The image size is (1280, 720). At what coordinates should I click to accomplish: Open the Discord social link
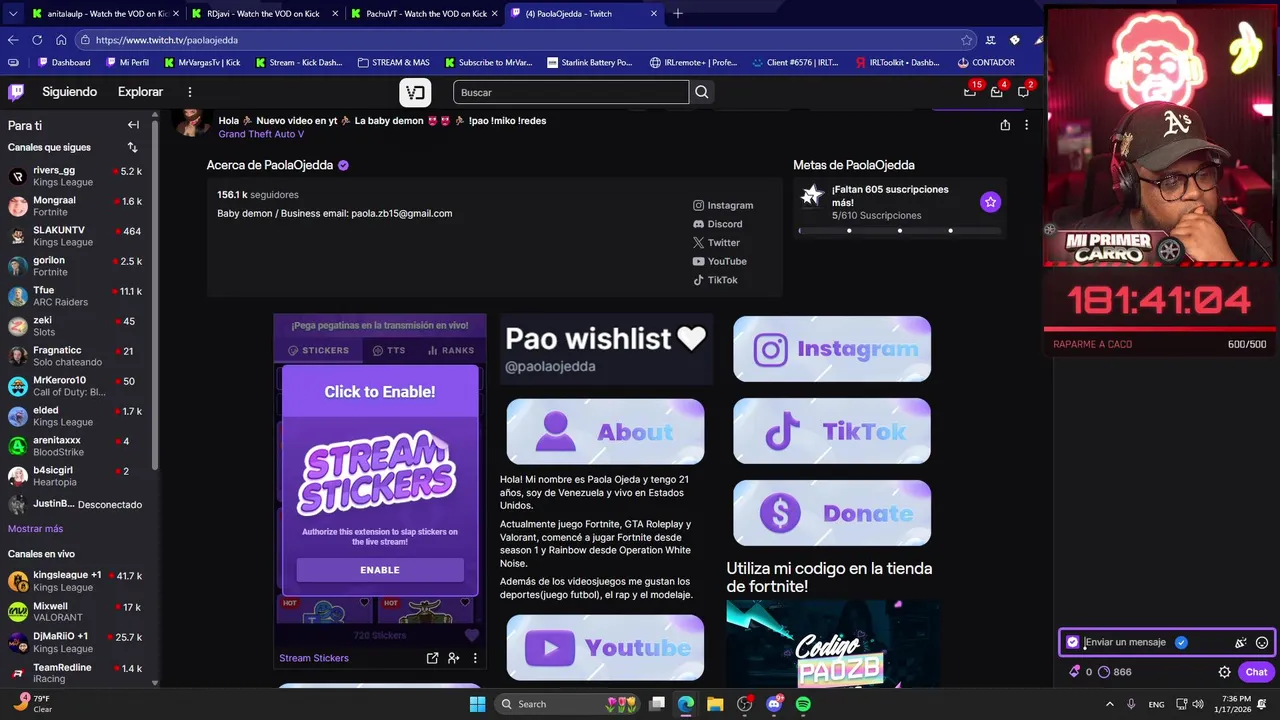coord(717,224)
